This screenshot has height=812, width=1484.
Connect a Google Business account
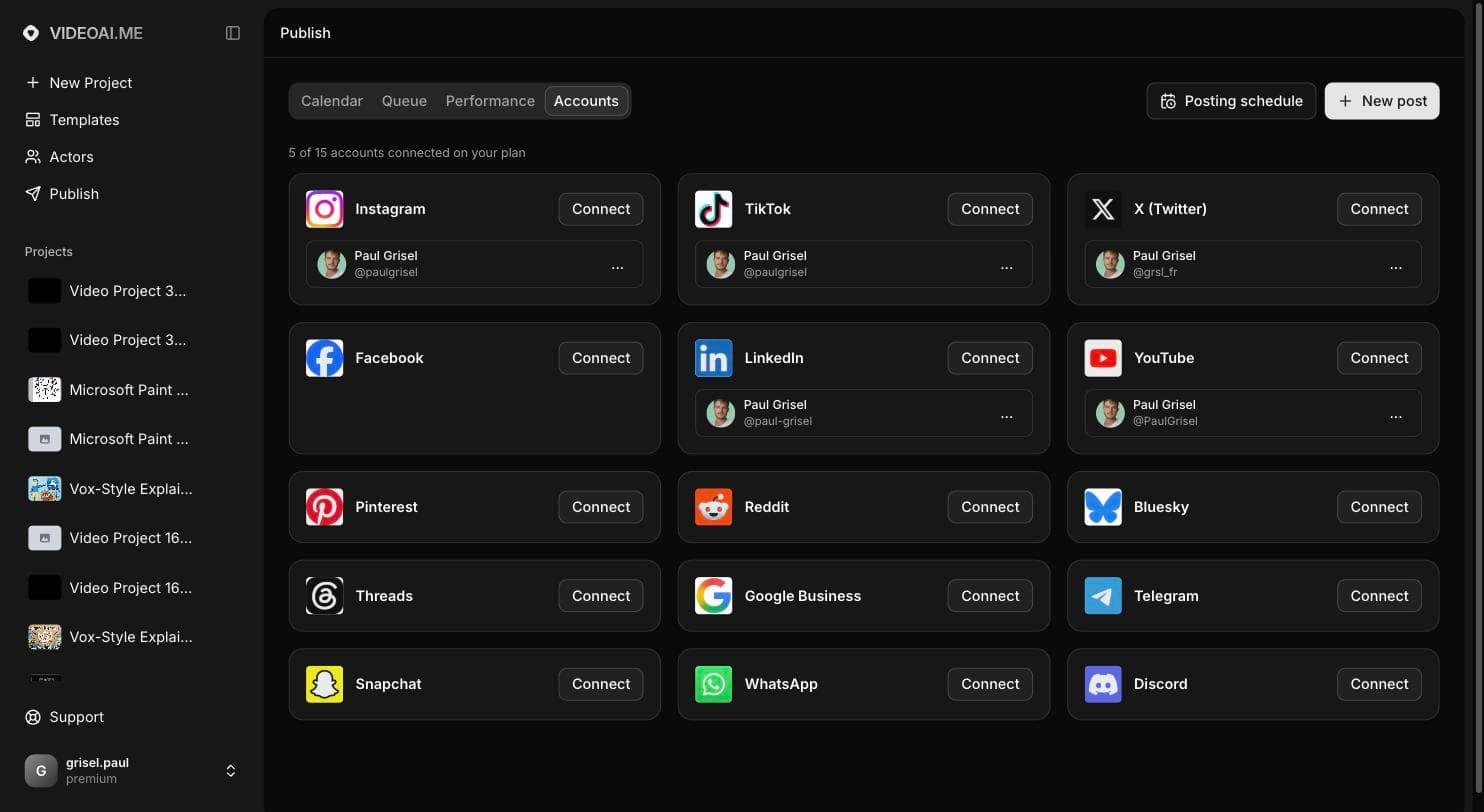tap(990, 596)
